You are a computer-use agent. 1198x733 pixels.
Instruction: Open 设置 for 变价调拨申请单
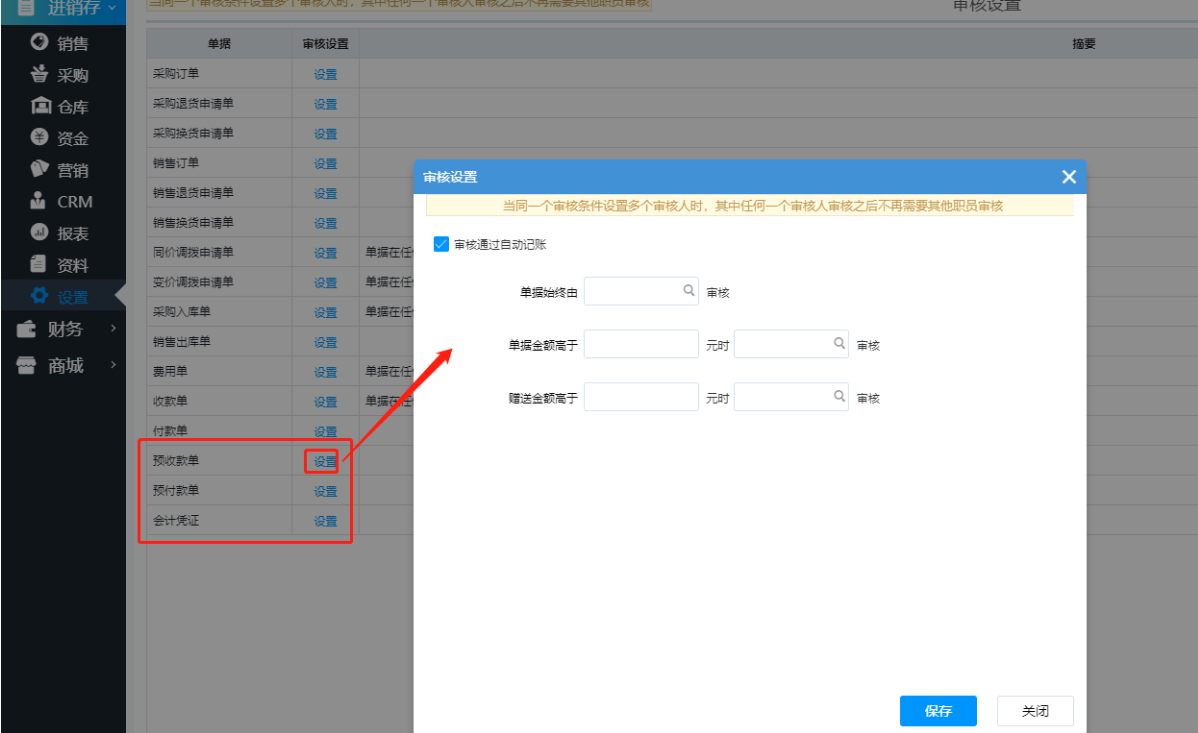pyautogui.click(x=325, y=283)
